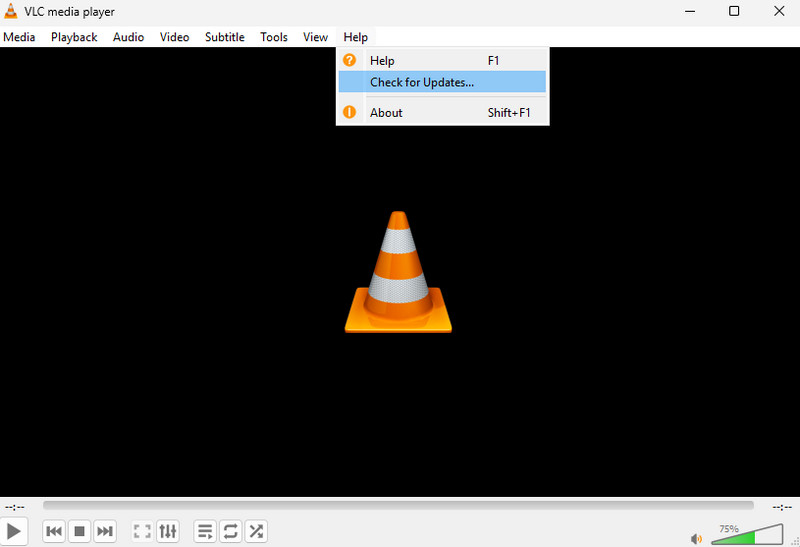
Task: Open the Tools menu
Action: coord(273,37)
